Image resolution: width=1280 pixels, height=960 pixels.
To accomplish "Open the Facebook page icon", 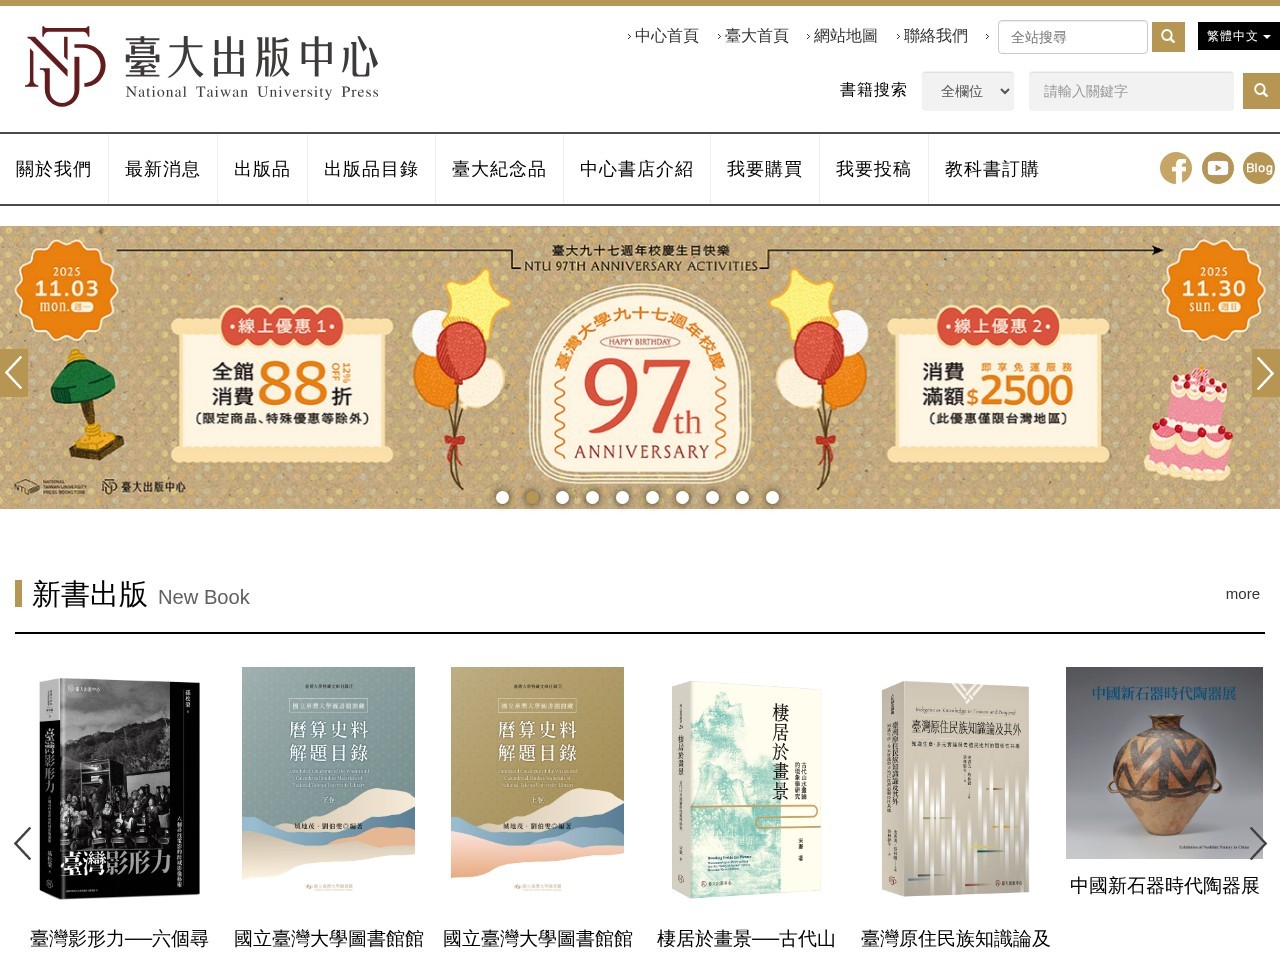I will coord(1176,168).
